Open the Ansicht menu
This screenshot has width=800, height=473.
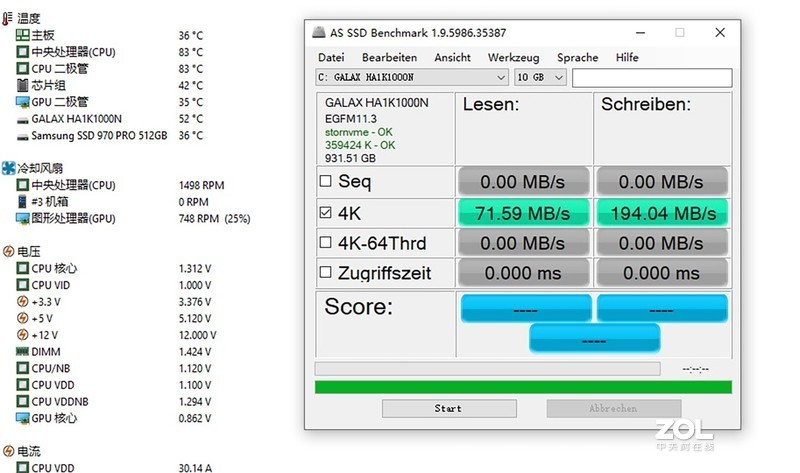pyautogui.click(x=452, y=58)
